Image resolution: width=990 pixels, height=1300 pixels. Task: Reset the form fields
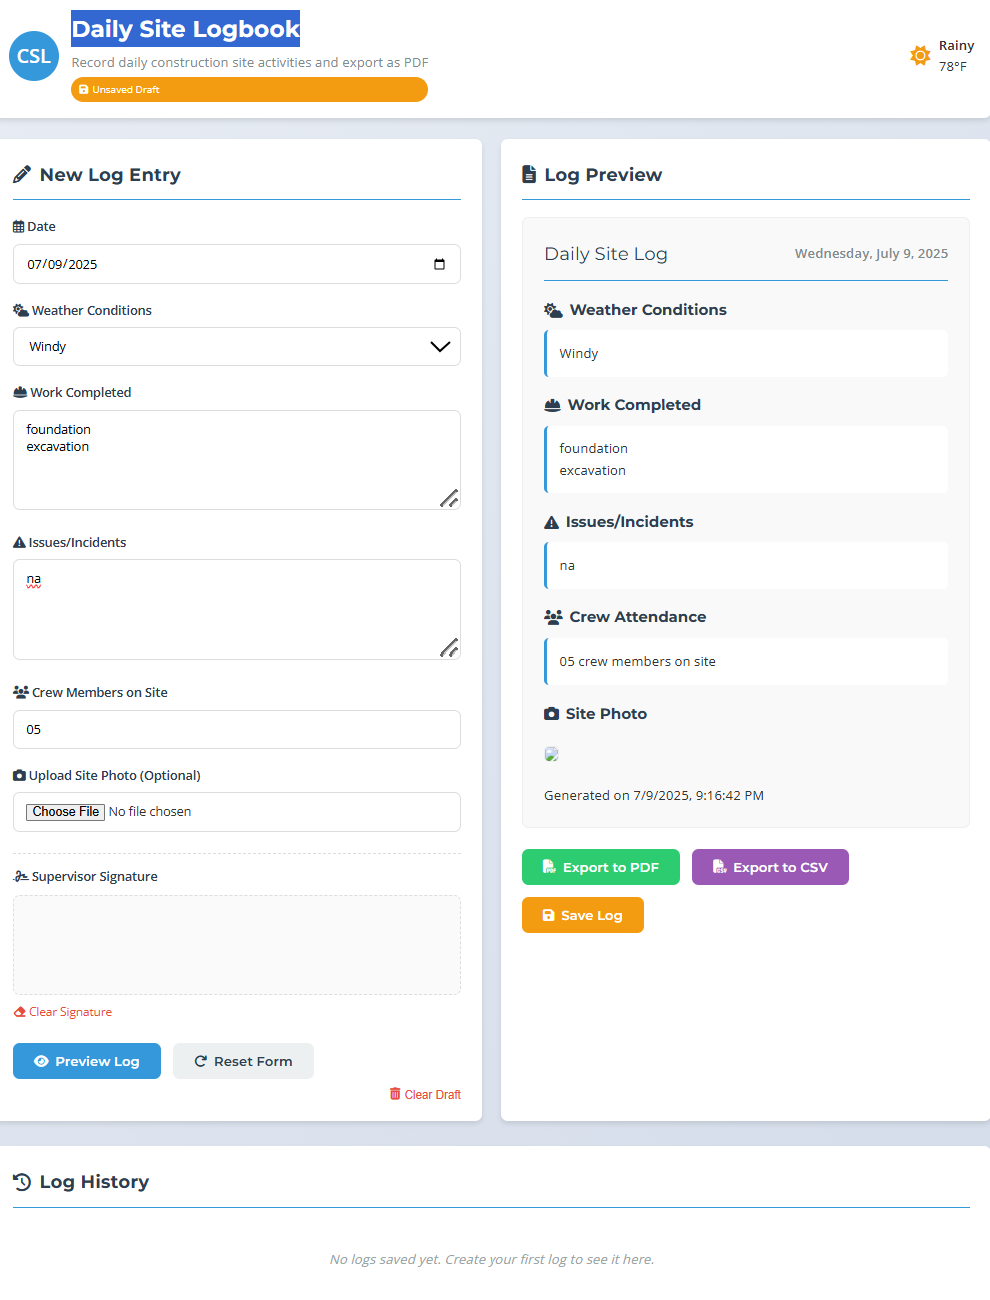243,1061
